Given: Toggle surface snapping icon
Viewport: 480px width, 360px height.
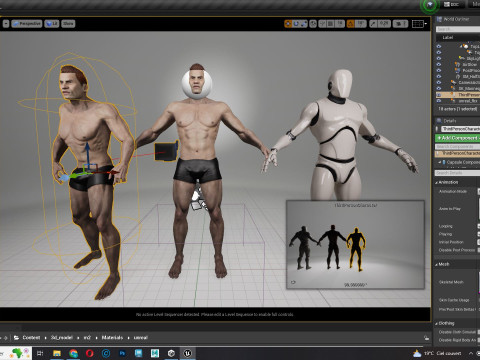Looking at the screenshot, I should [x=322, y=24].
